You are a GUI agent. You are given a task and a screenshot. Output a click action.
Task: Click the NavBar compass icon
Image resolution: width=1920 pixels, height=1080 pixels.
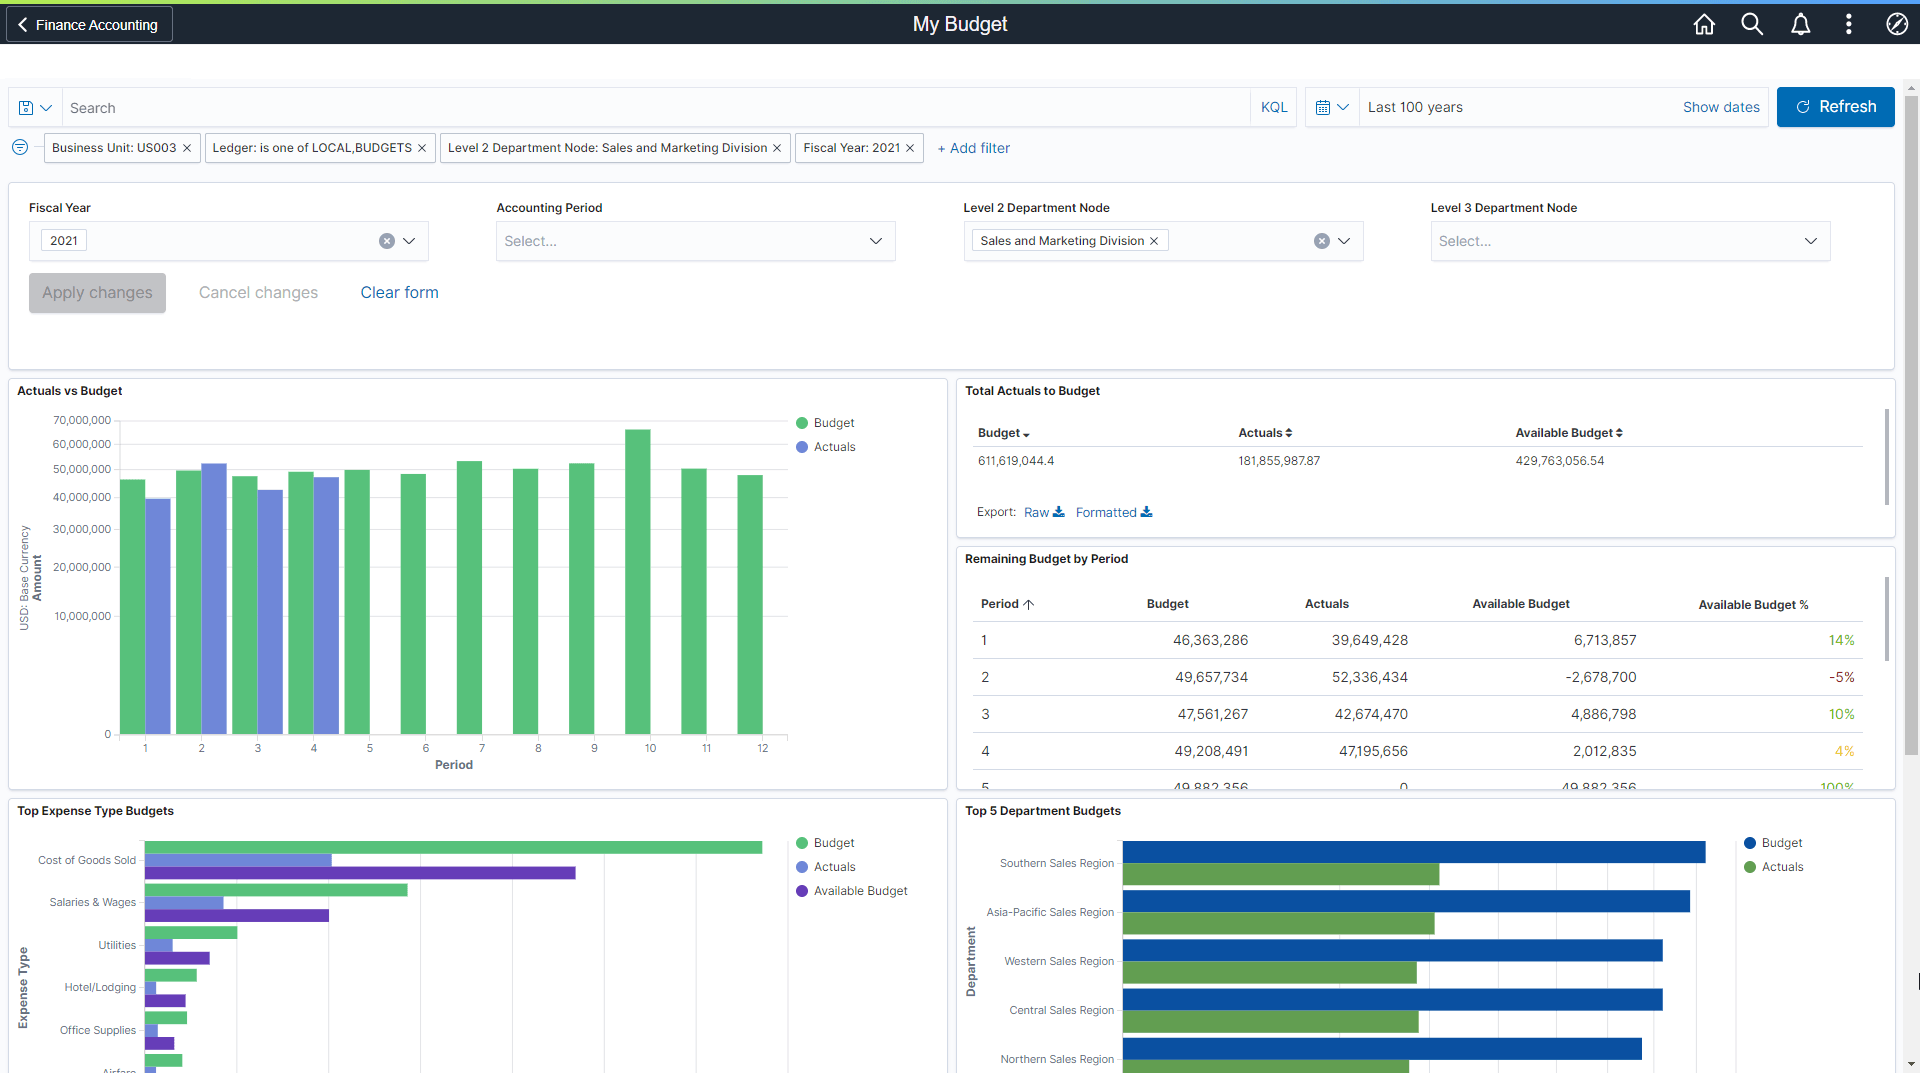pos(1896,24)
